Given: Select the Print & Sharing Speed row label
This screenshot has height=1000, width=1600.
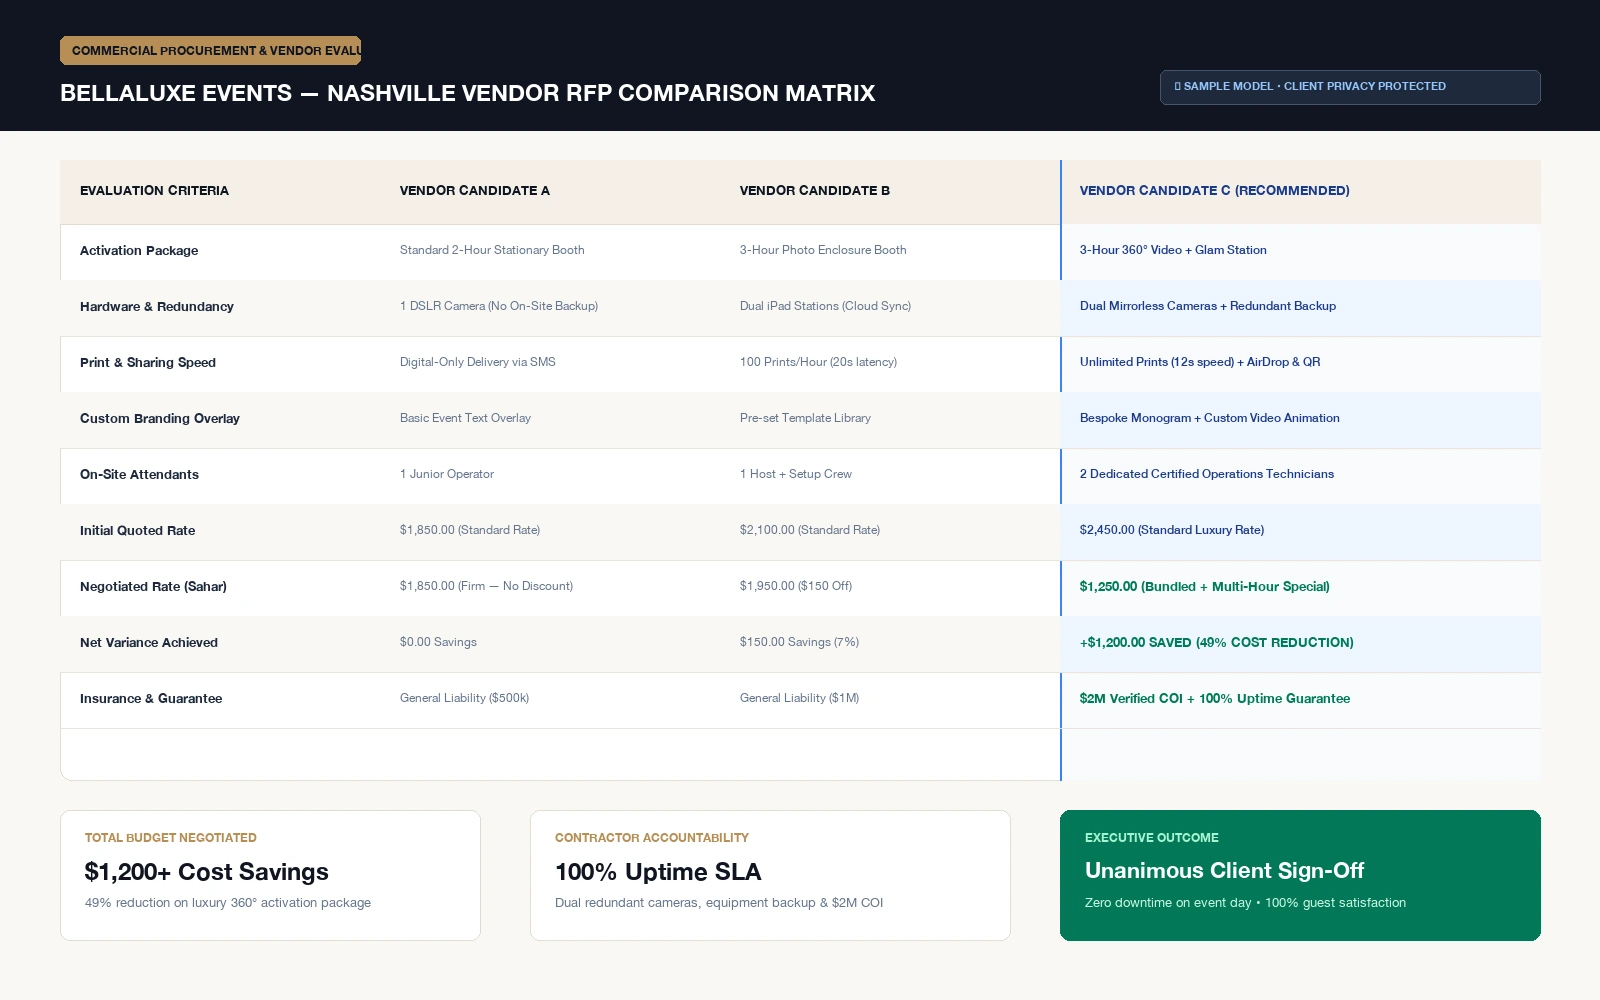Looking at the screenshot, I should click(148, 363).
